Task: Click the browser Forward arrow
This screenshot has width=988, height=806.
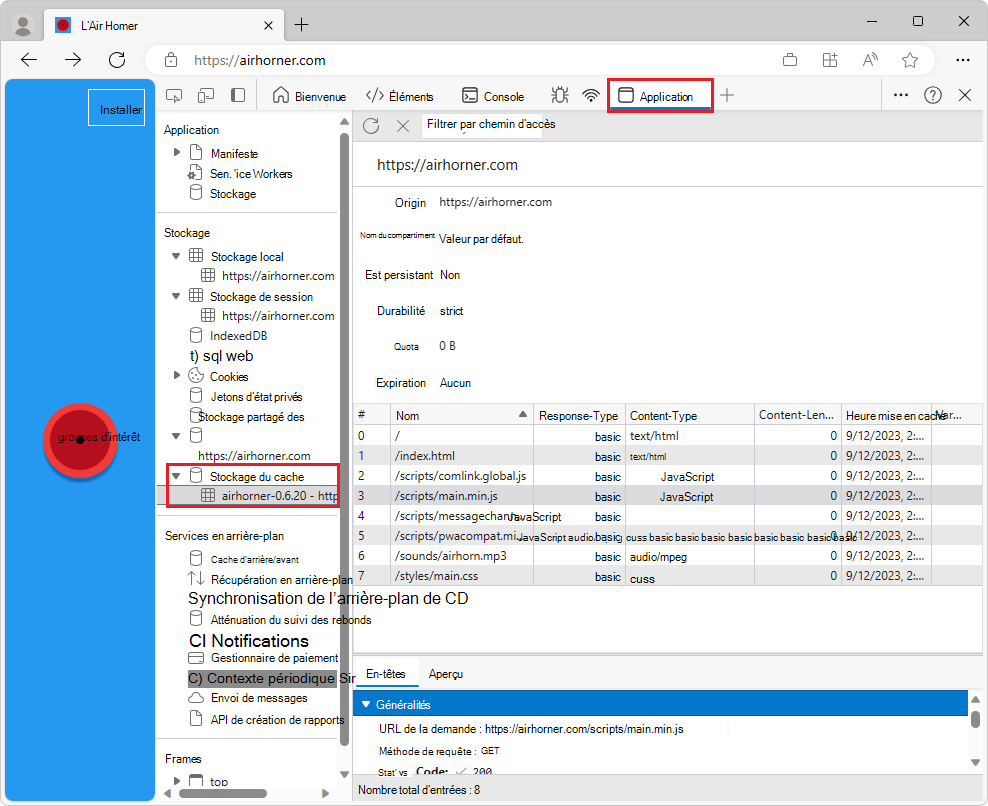Action: click(73, 60)
